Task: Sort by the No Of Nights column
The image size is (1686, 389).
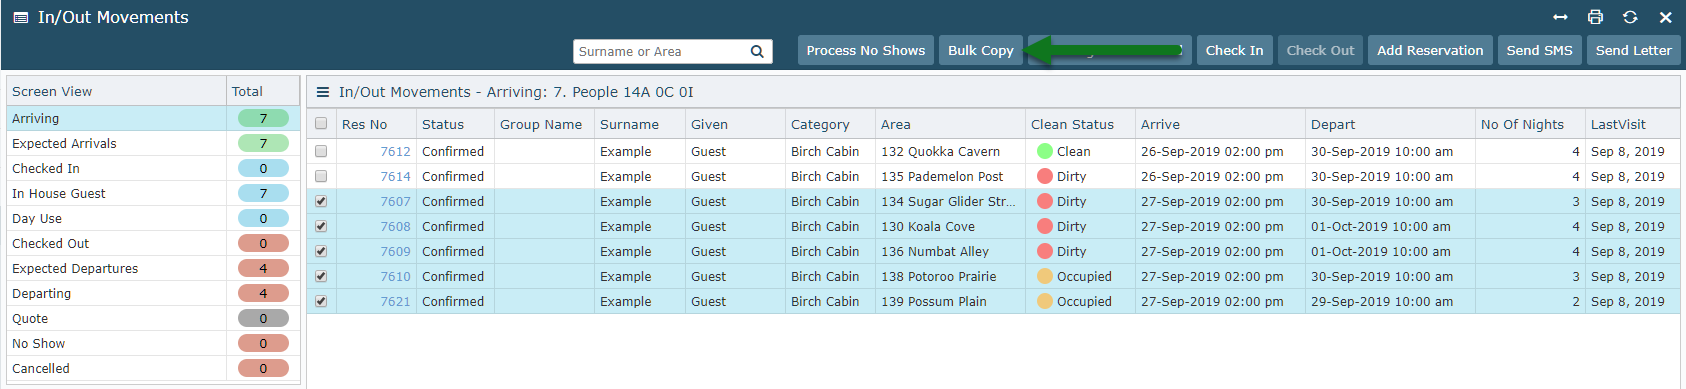Action: tap(1522, 124)
